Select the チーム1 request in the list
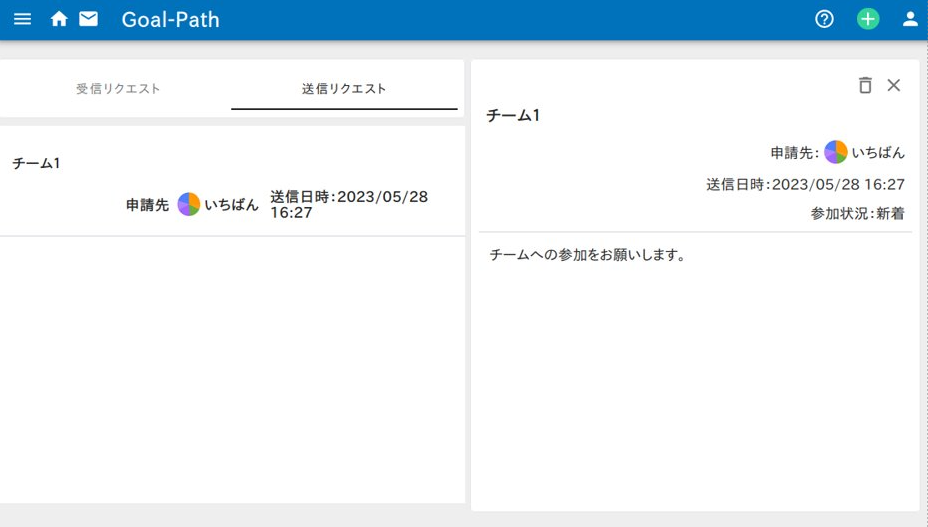 point(232,181)
